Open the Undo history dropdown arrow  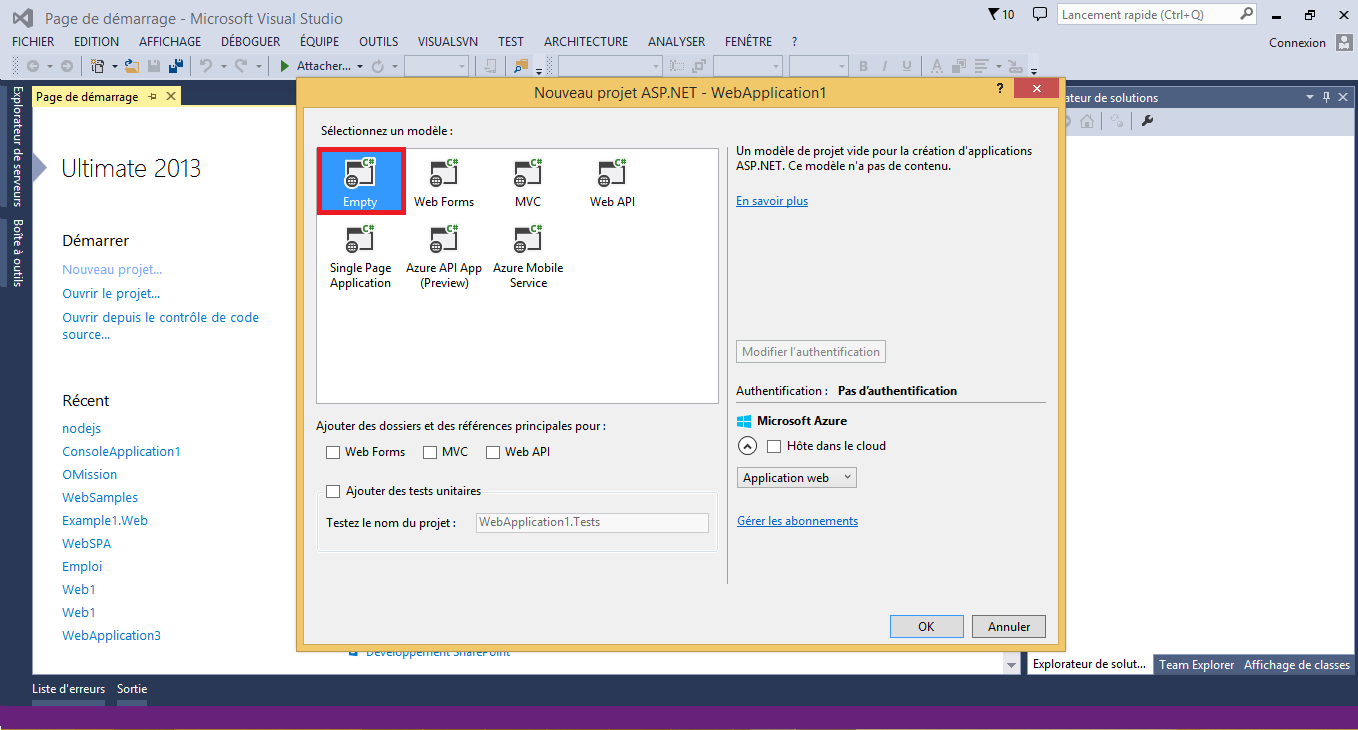tap(223, 67)
